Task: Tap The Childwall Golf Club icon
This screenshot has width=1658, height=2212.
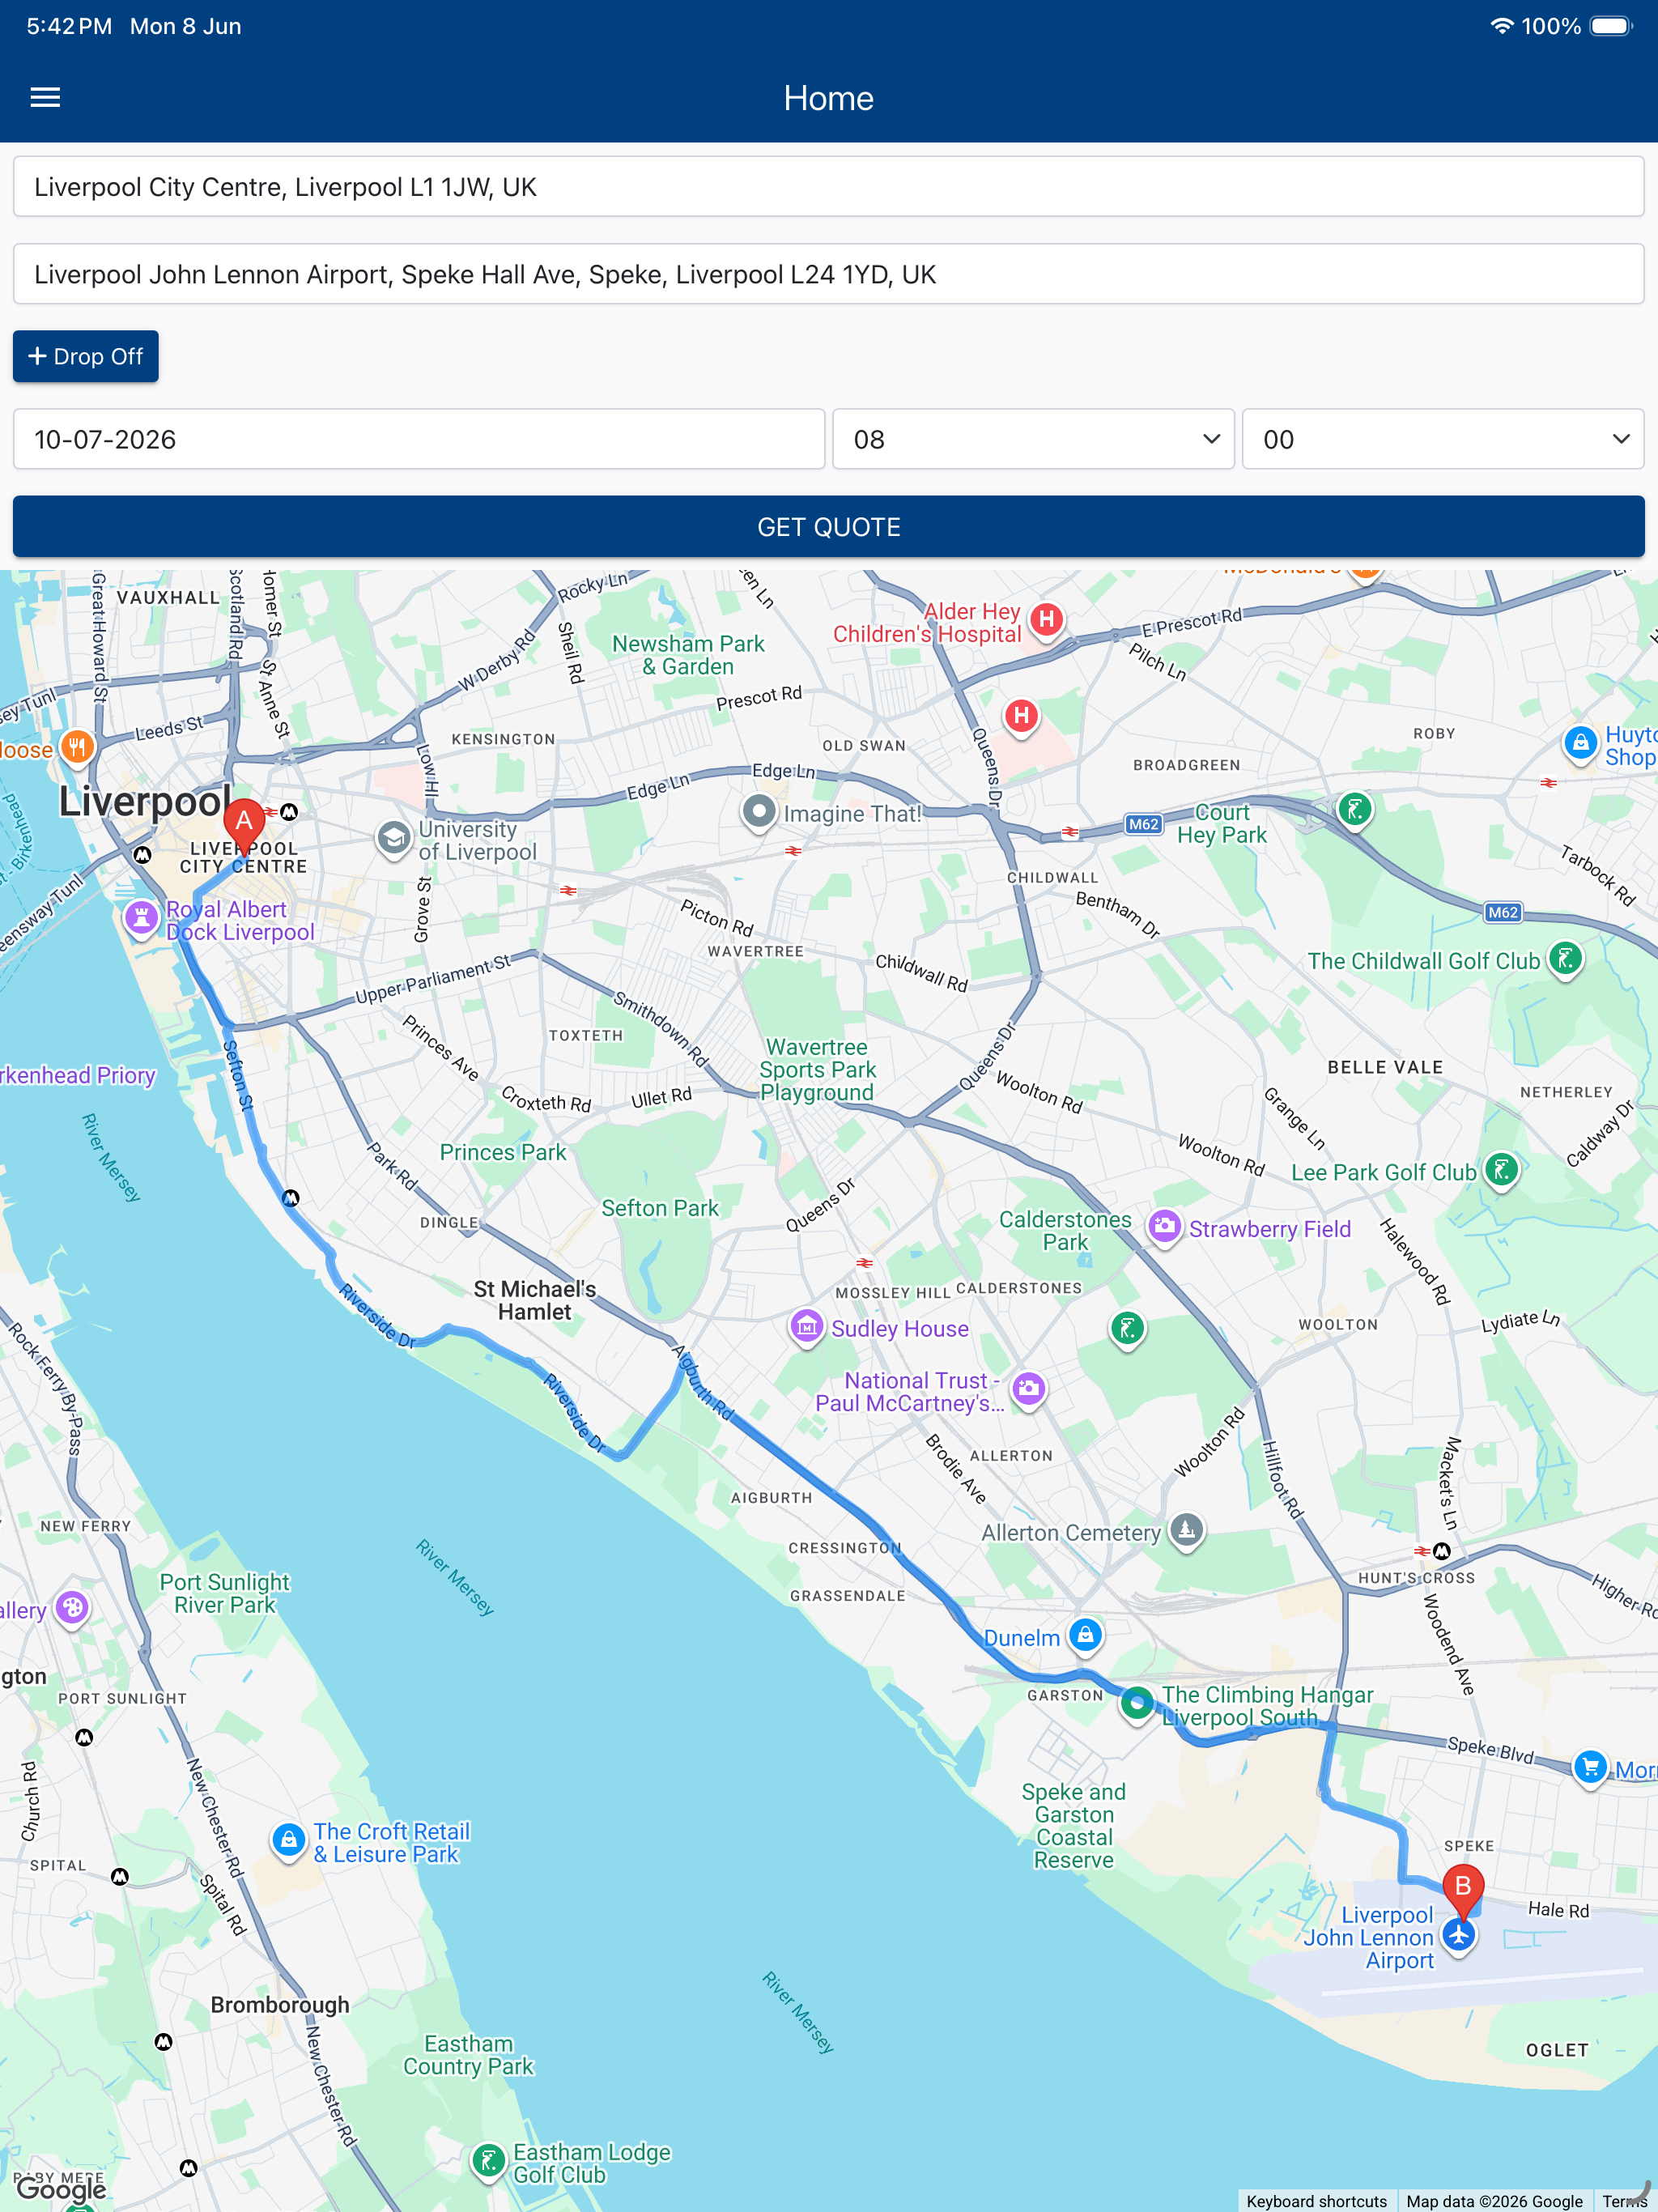Action: point(1565,959)
